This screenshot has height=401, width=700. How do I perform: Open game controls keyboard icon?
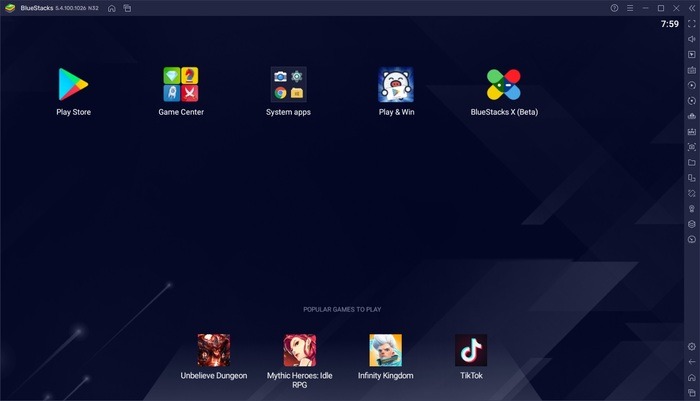tap(692, 70)
